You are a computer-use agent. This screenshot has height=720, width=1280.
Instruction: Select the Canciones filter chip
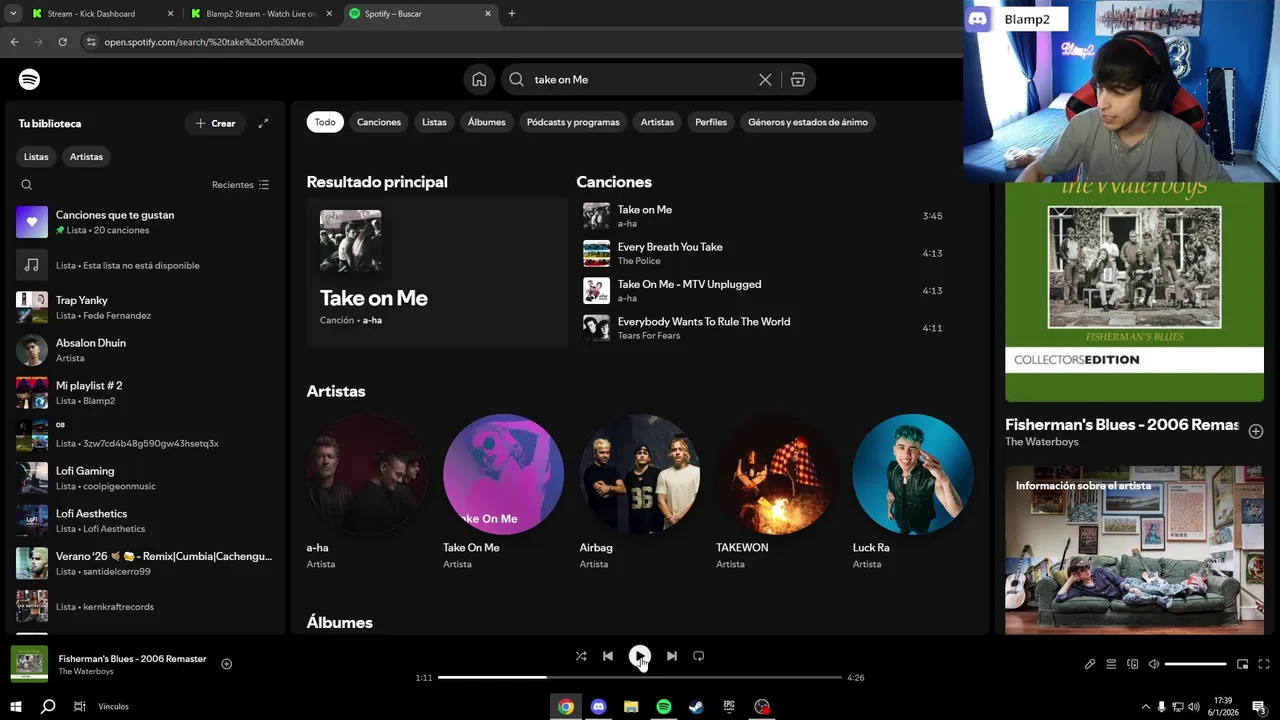379,122
